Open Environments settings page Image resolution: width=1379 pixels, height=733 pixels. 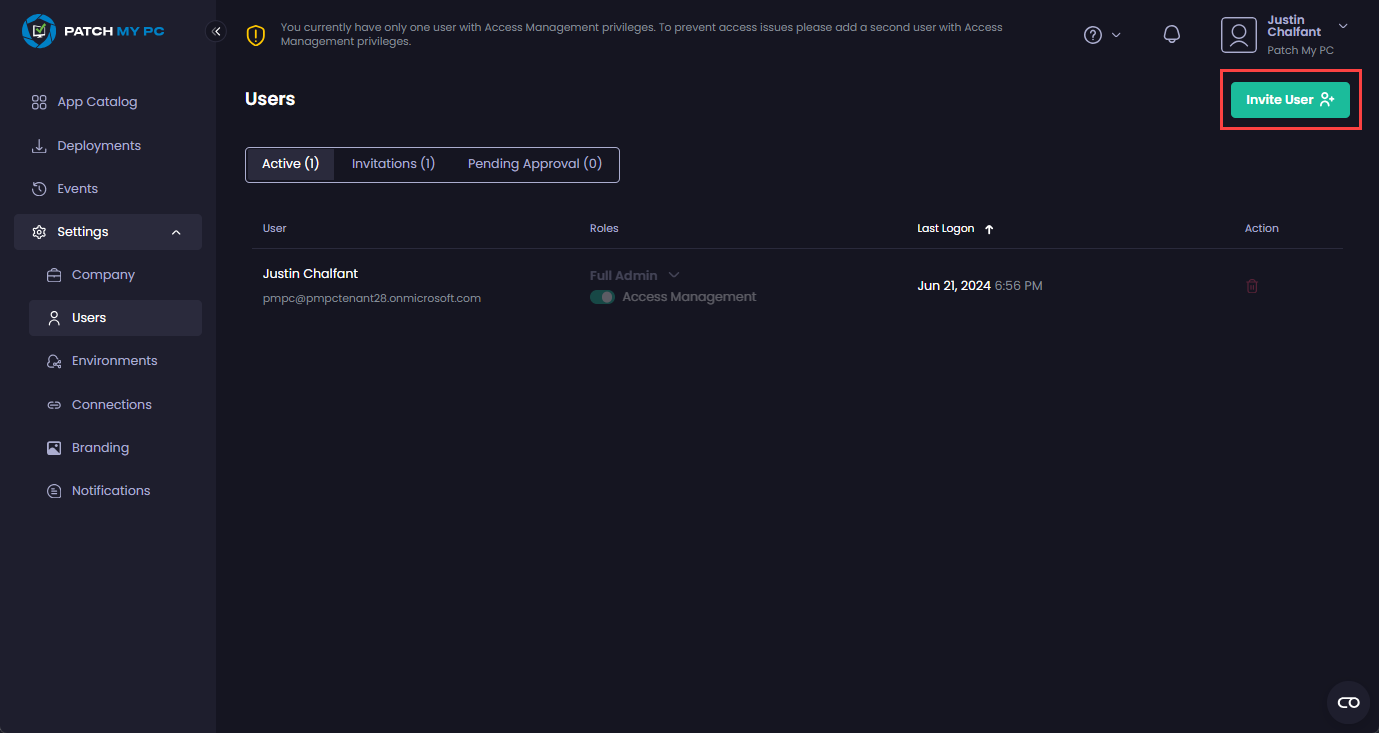click(114, 361)
